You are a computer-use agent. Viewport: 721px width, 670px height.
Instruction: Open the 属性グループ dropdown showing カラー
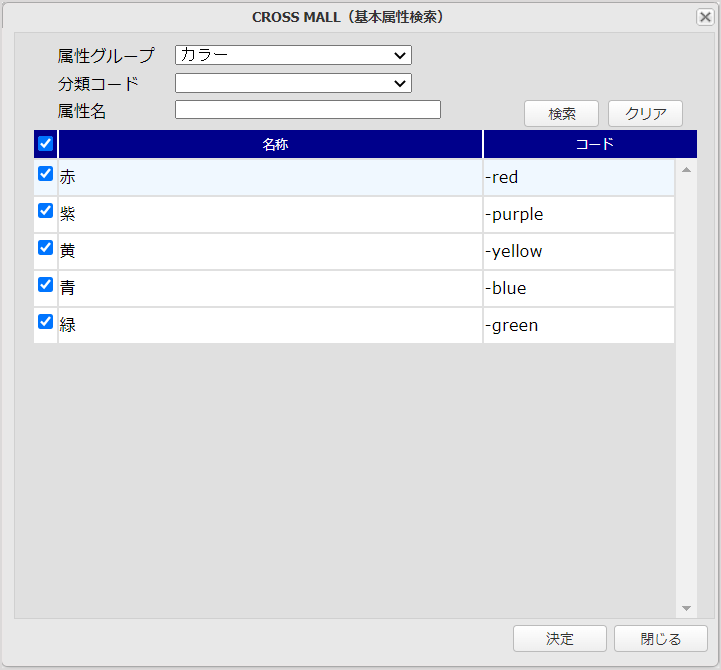[293, 55]
